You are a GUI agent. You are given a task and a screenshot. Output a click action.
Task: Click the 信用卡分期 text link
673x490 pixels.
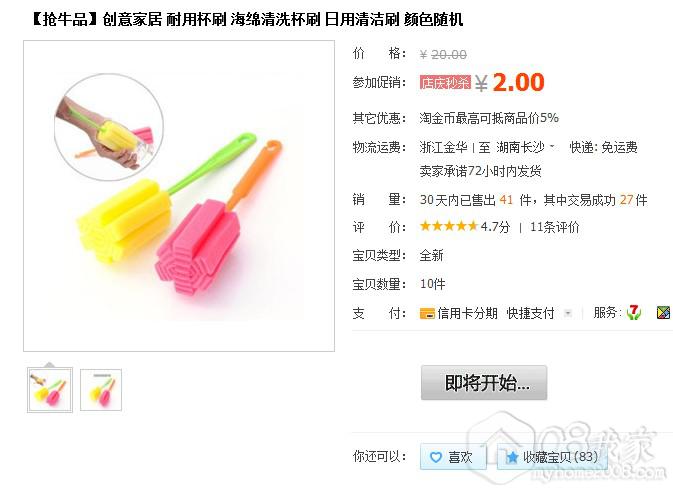467,313
